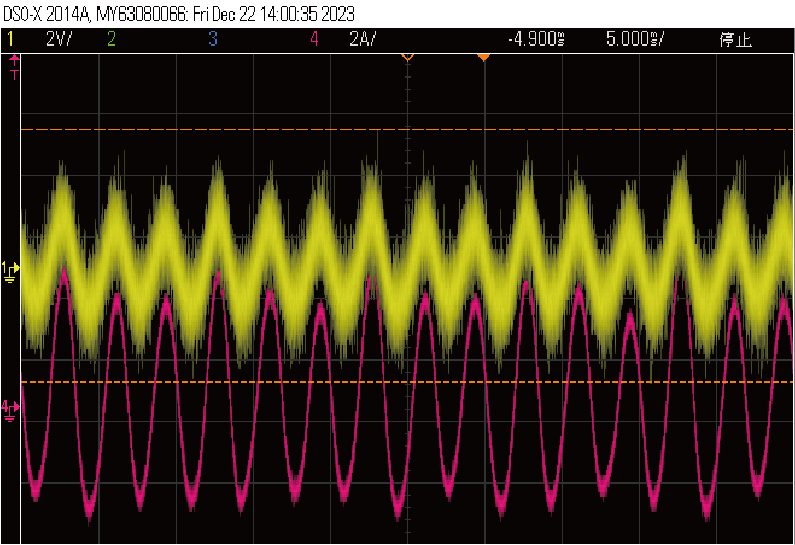Open the 2A/ channel 4 scale setting
Viewport: 795px width, 545px height.
coord(361,39)
